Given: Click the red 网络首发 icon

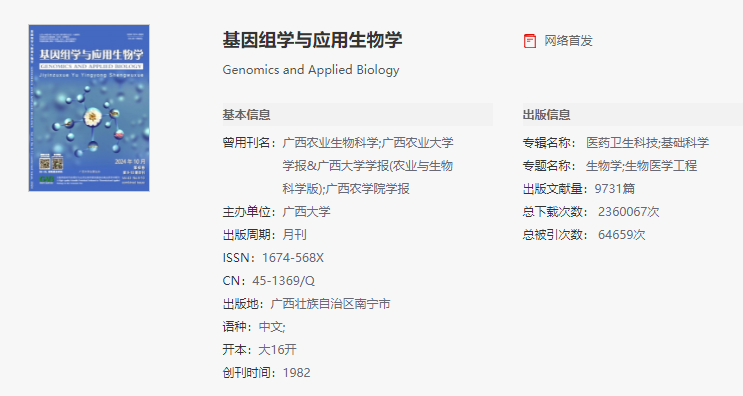Looking at the screenshot, I should coord(530,41).
